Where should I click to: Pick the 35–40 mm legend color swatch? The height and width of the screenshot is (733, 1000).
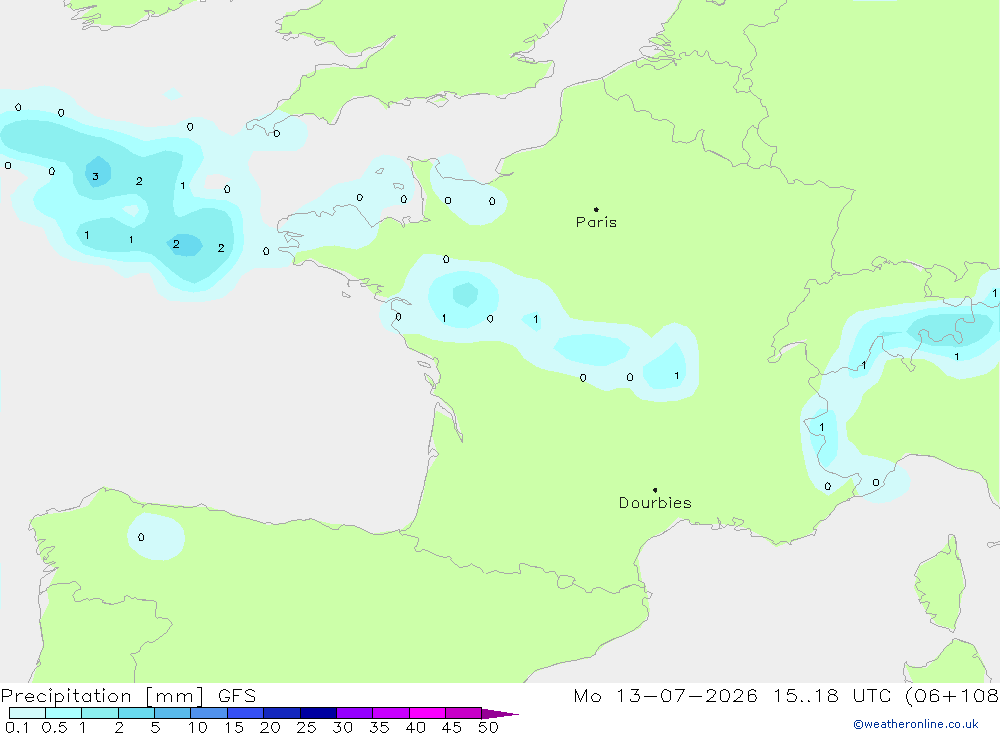click(390, 713)
